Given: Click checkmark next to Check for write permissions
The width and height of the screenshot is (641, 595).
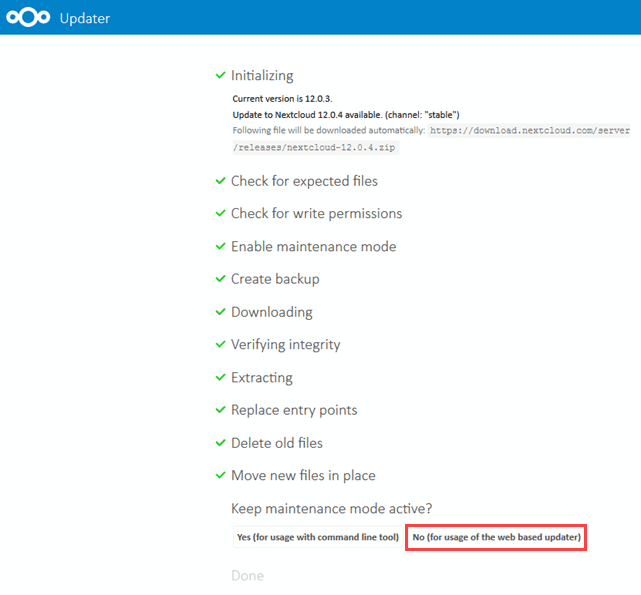Looking at the screenshot, I should click(220, 213).
